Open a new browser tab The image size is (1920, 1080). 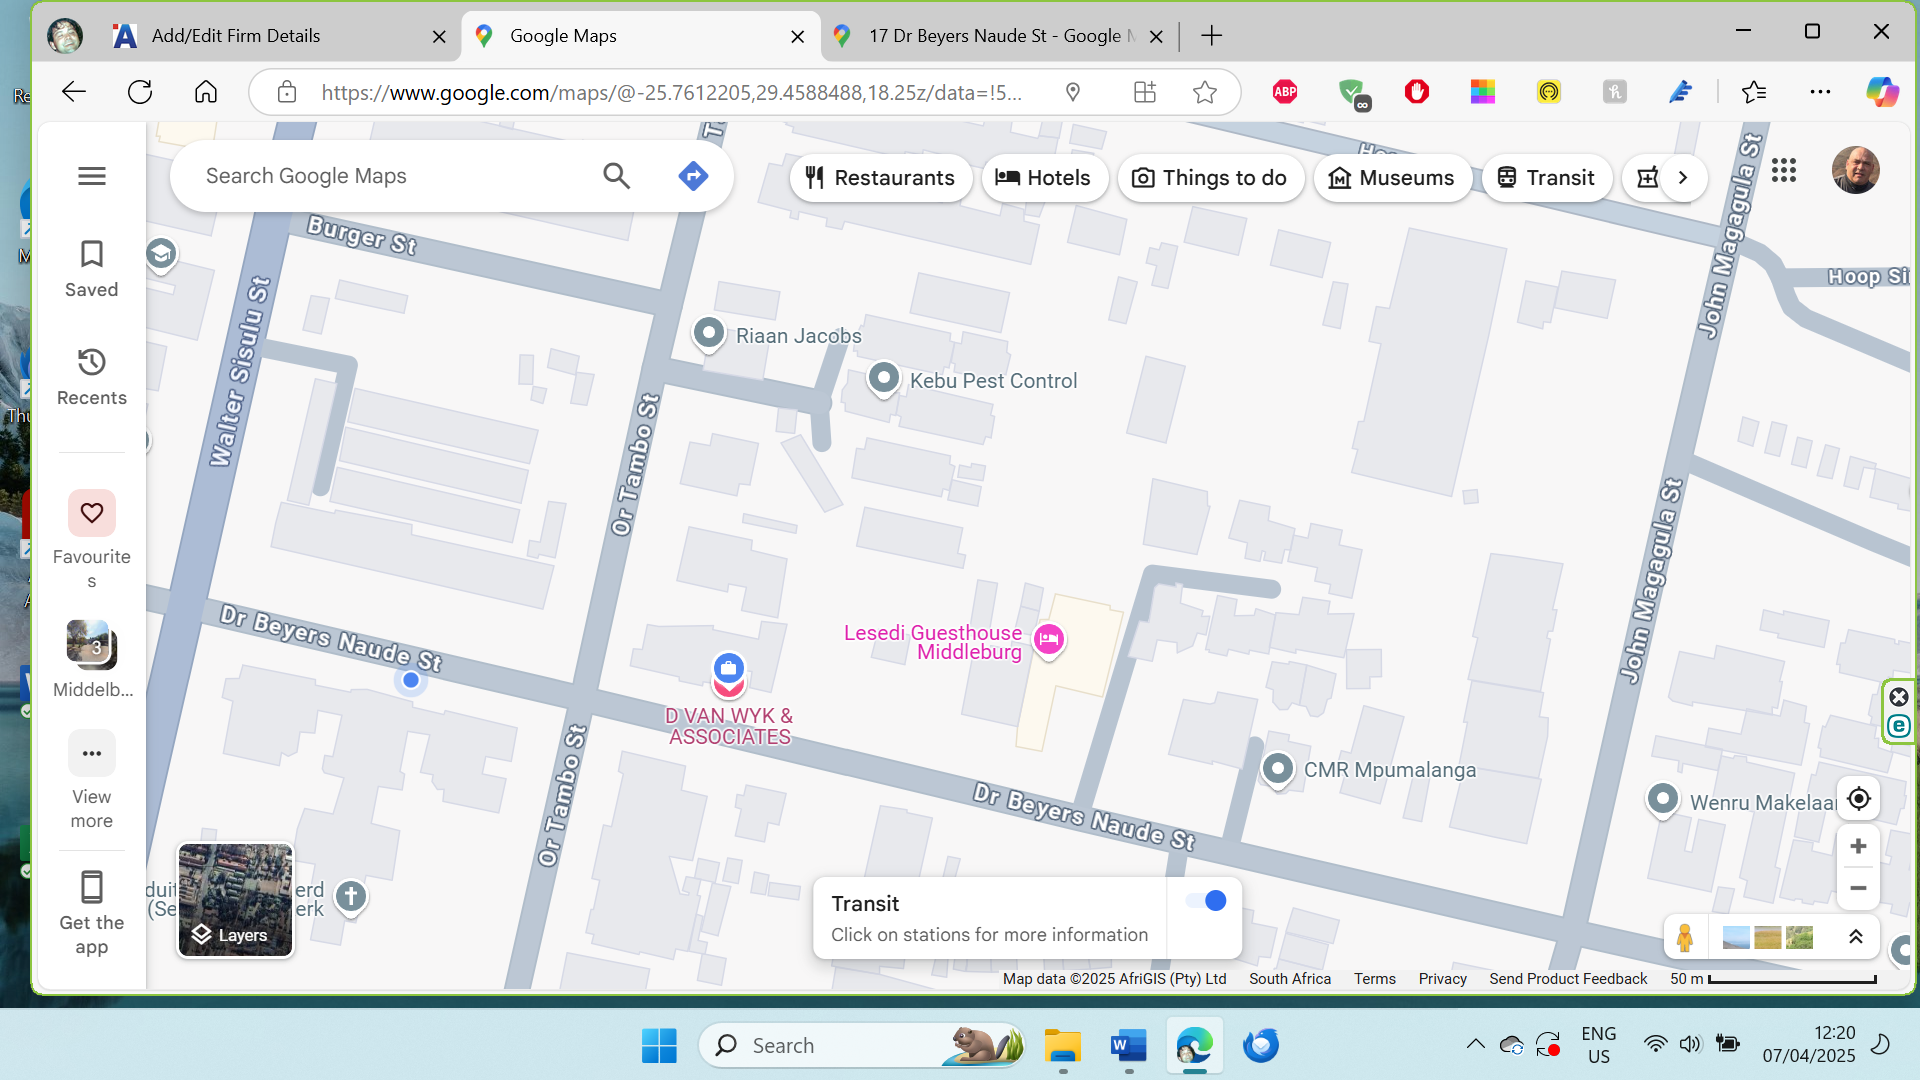(1211, 36)
